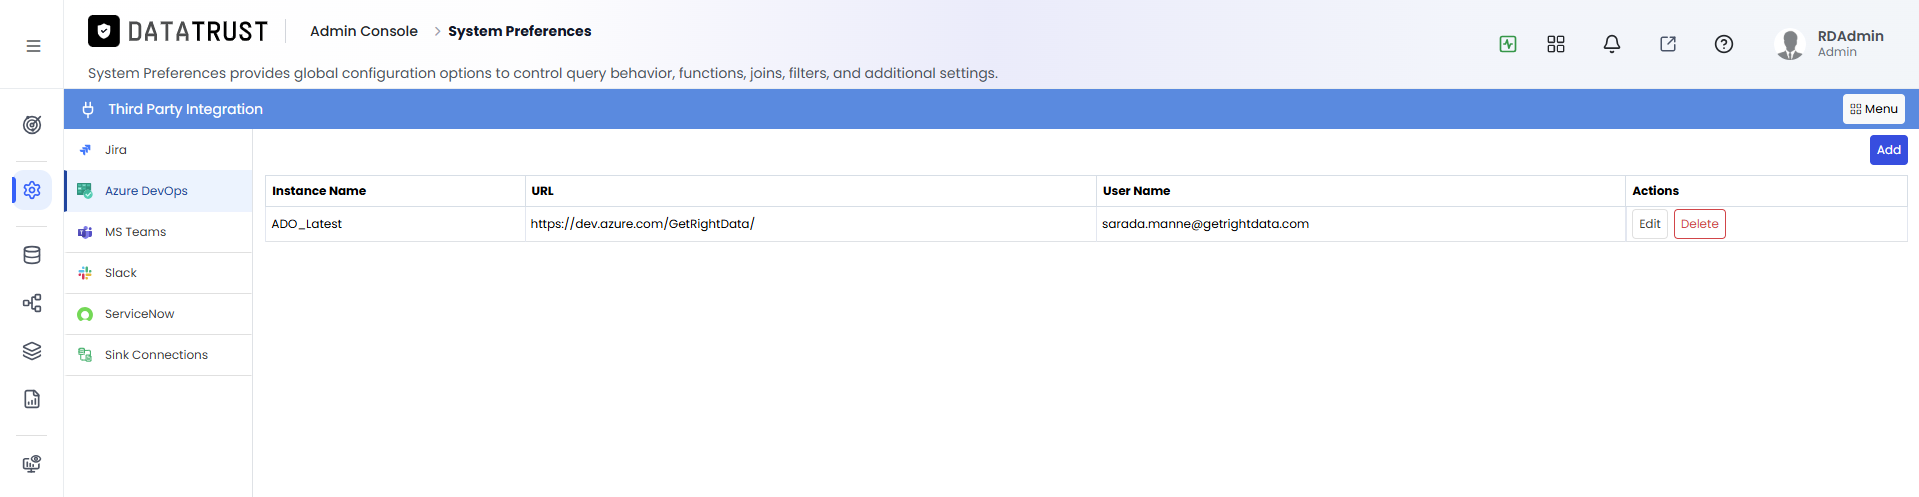Viewport: 1919px width, 497px height.
Task: Click the DataTrust shield logo
Action: pyautogui.click(x=104, y=31)
